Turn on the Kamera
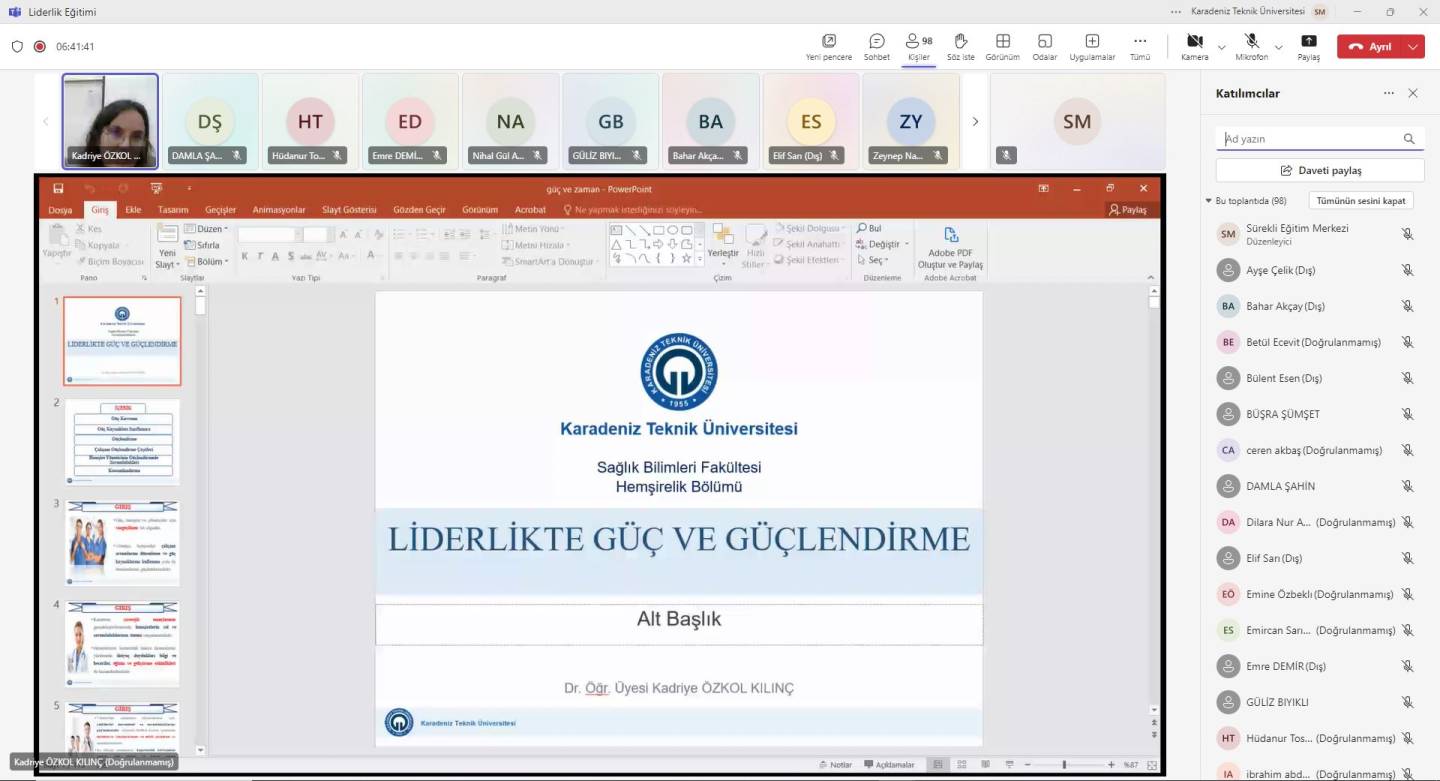Screen dimensions: 1440x781 pyautogui.click(x=1194, y=46)
